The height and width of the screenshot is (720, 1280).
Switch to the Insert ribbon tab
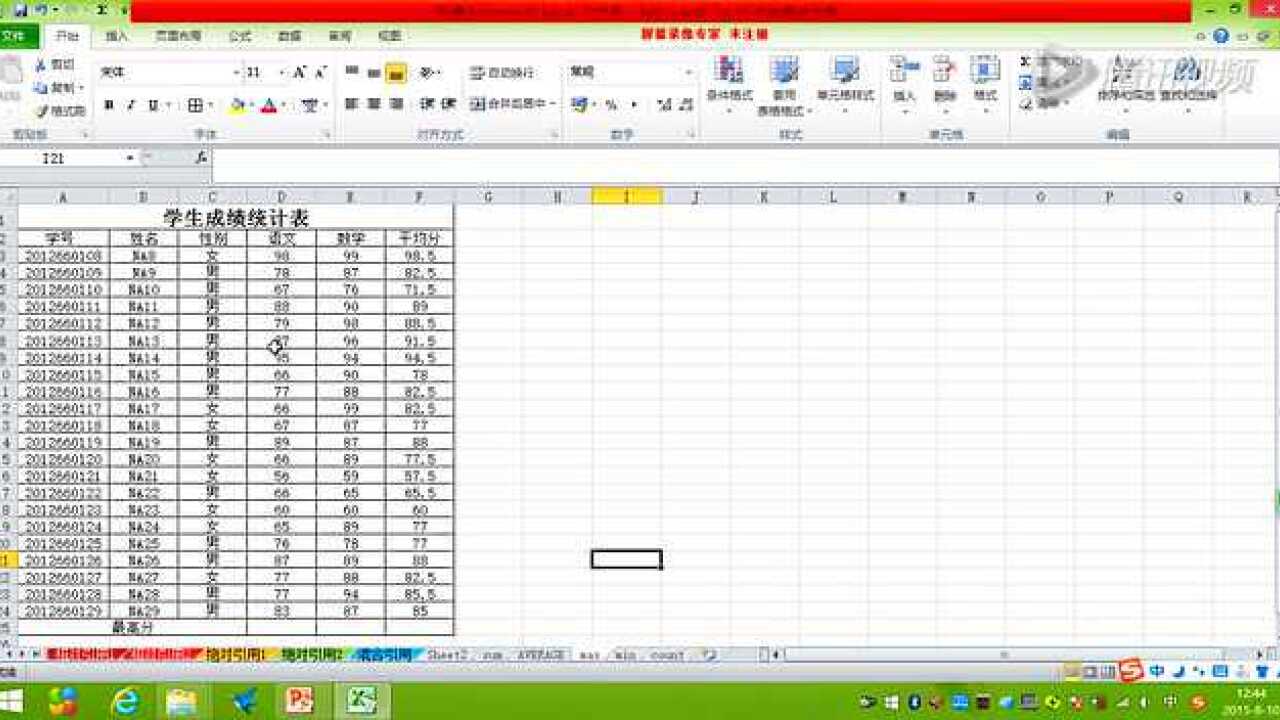click(x=117, y=36)
